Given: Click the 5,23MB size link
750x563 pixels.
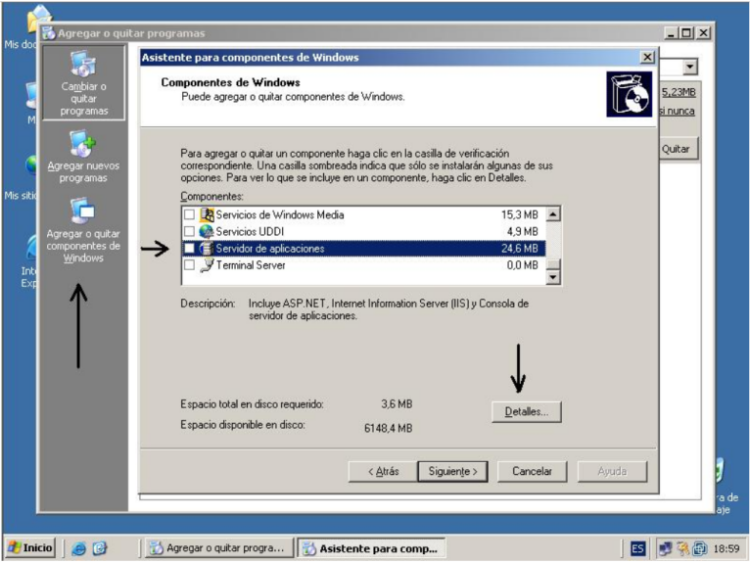Looking at the screenshot, I should pyautogui.click(x=678, y=92).
